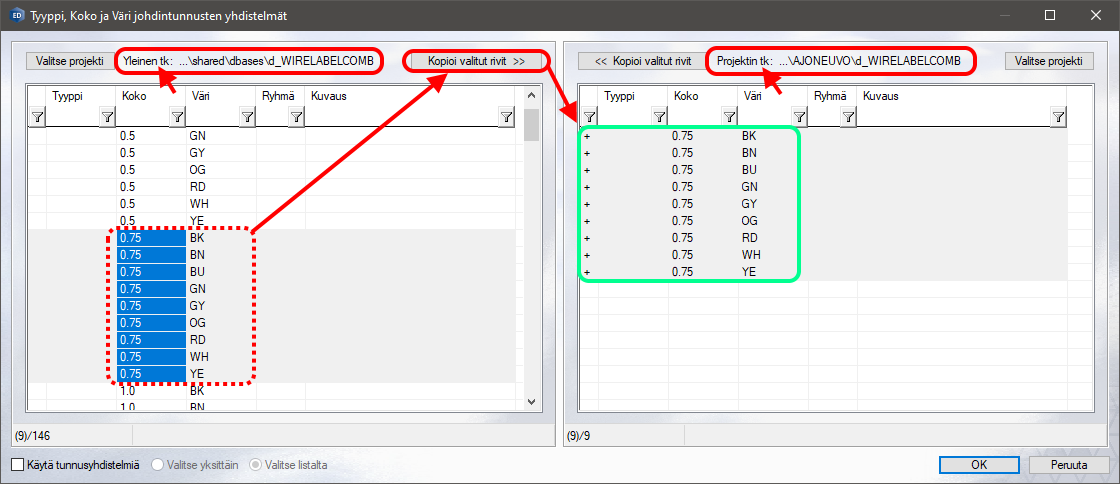The image size is (1120, 484).
Task: Select the 0.75 OG row in left table
Action: [272, 323]
